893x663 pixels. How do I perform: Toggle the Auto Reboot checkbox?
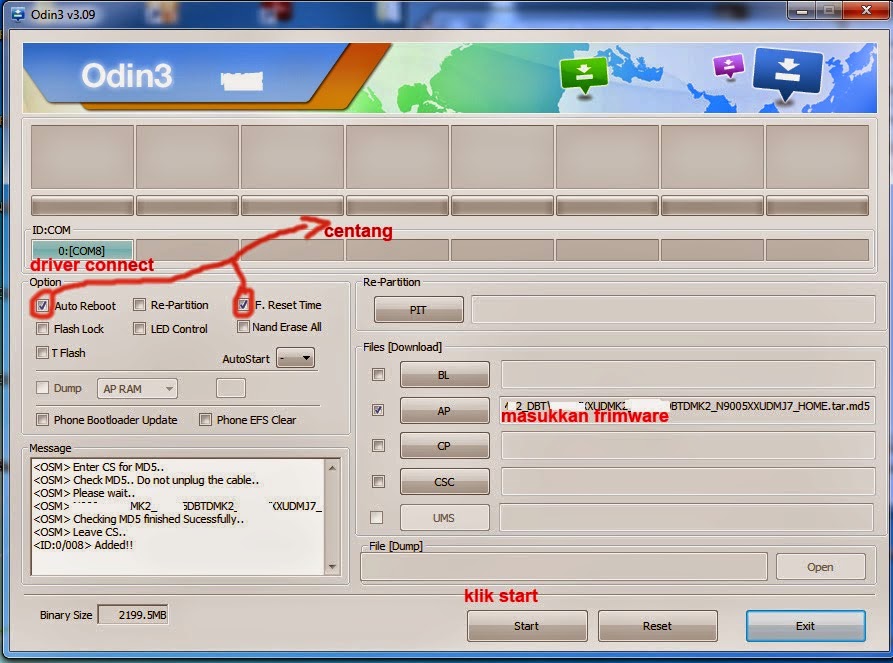(x=42, y=305)
